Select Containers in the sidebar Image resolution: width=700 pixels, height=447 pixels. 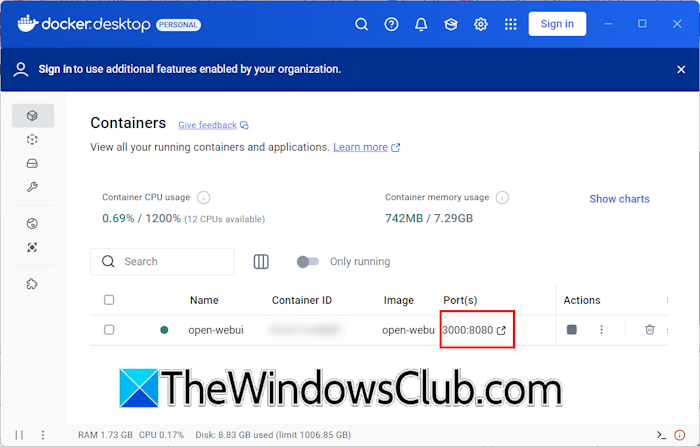[33, 116]
